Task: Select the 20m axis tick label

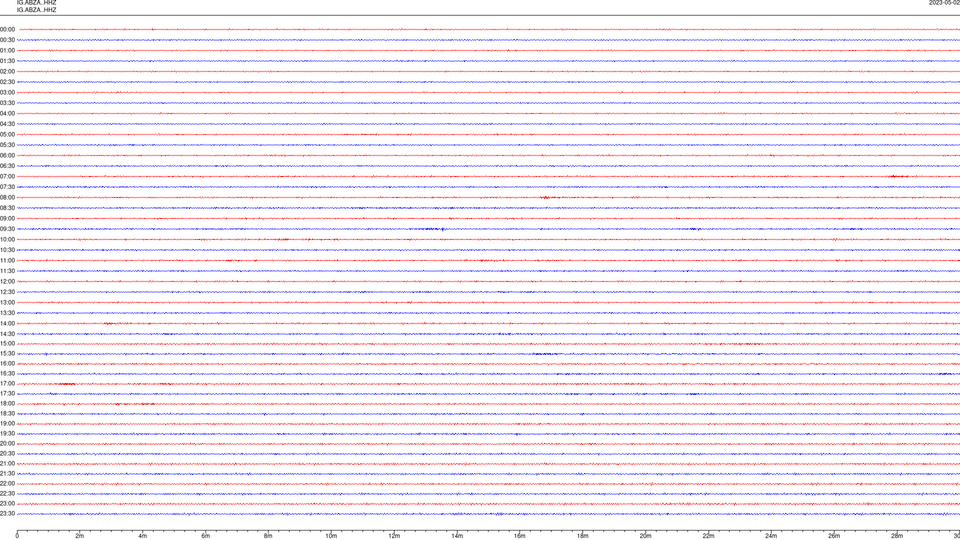Action: pyautogui.click(x=646, y=536)
